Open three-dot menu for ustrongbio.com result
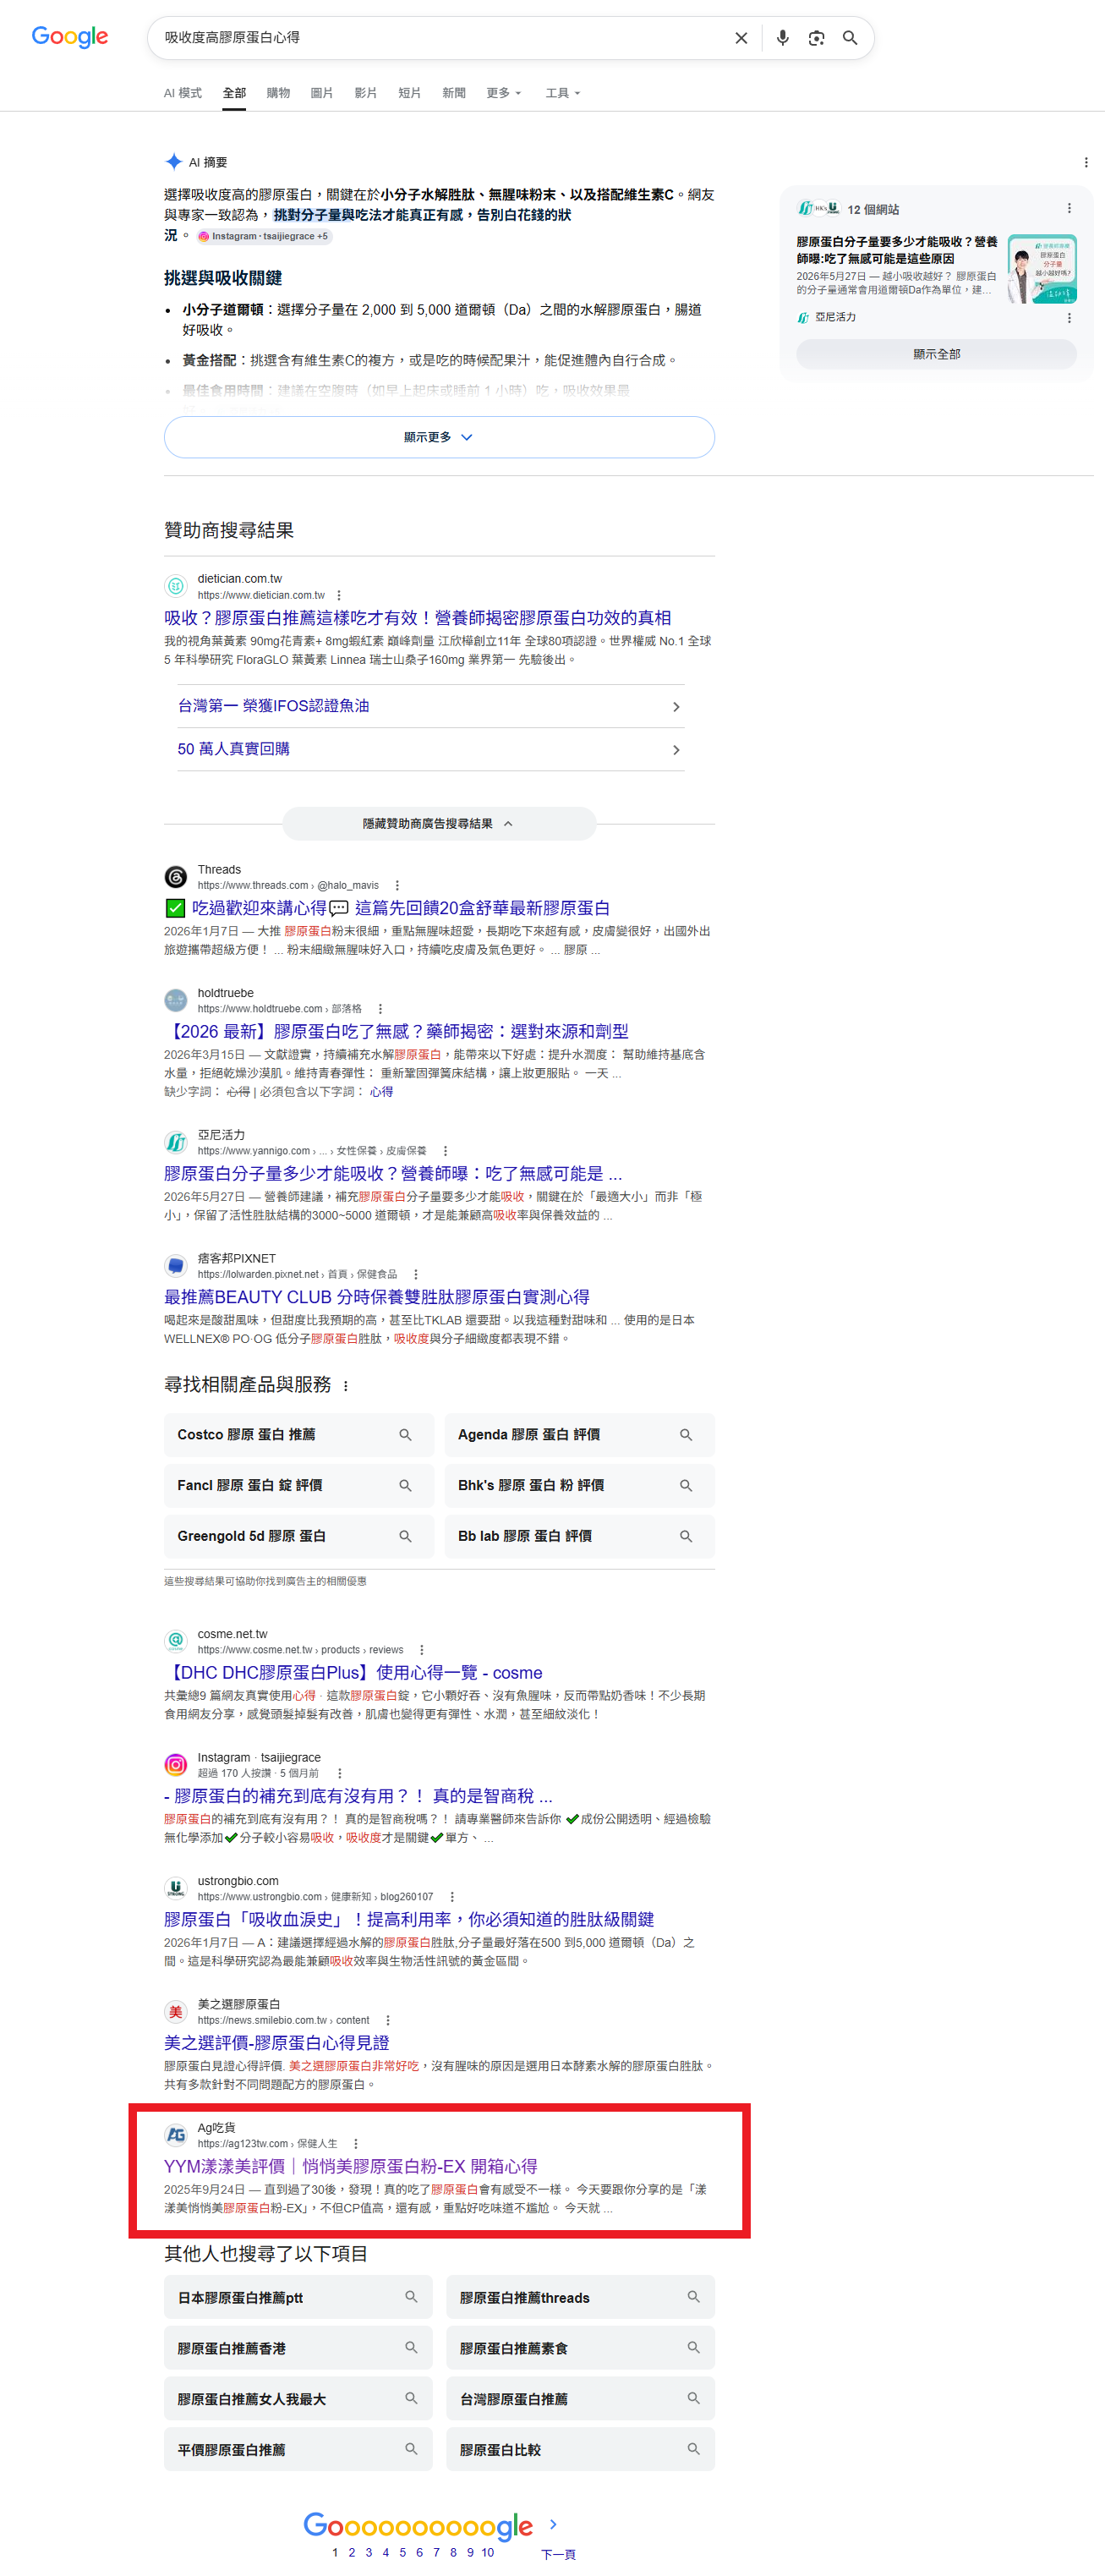 pyautogui.click(x=452, y=1897)
